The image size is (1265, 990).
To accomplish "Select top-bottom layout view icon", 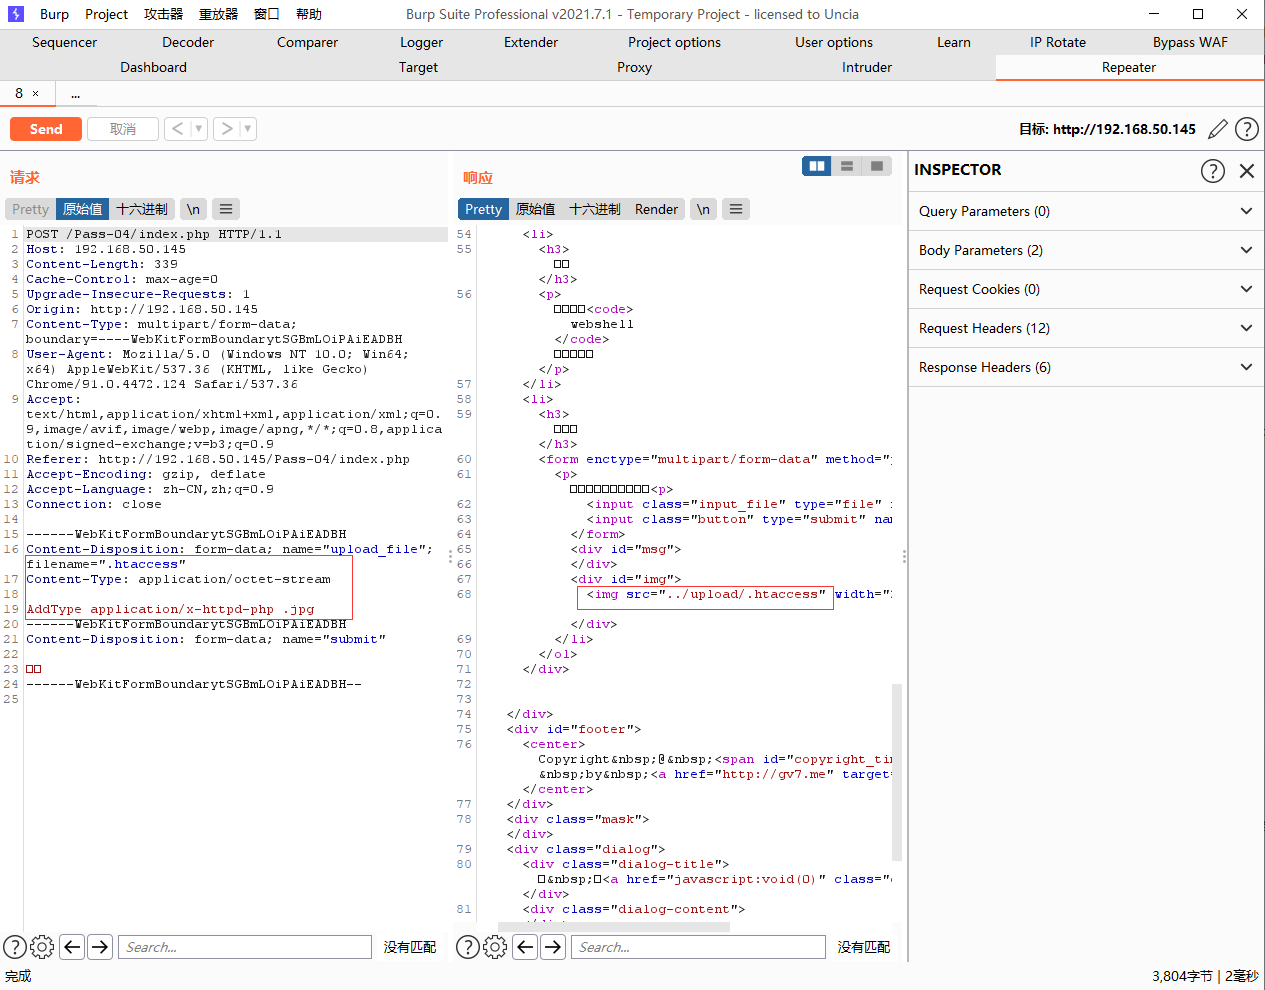I will coord(847,166).
